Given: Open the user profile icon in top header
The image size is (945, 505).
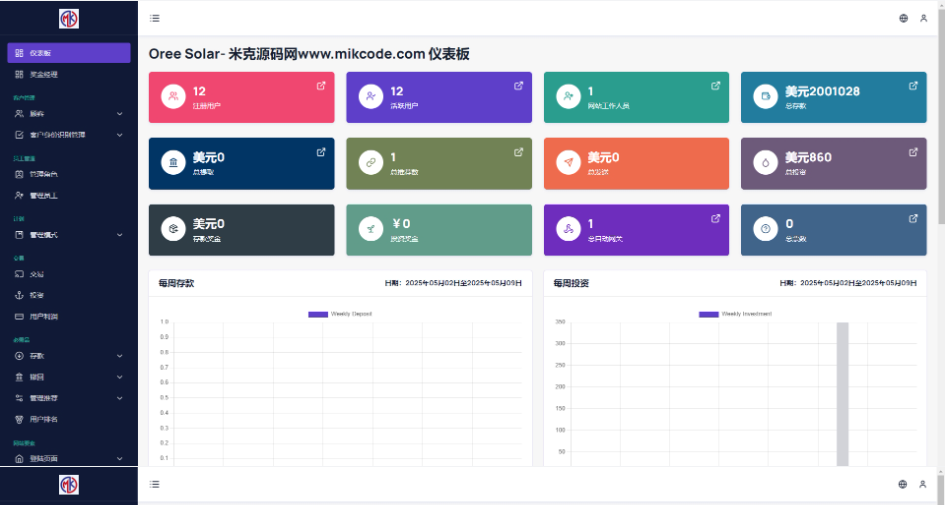Looking at the screenshot, I should (x=923, y=19).
